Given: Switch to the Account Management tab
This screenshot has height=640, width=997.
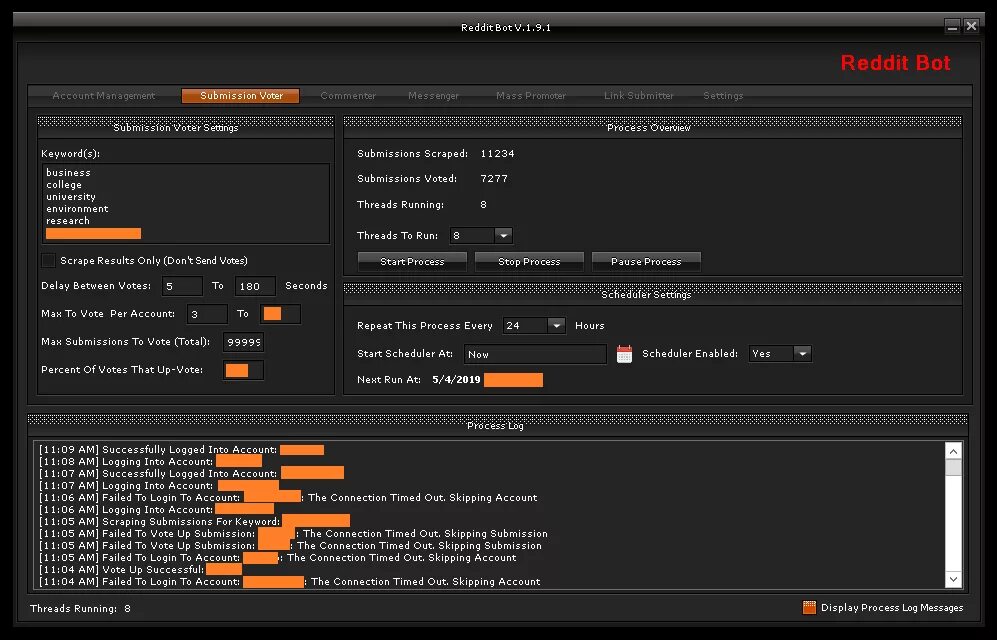Looking at the screenshot, I should [x=104, y=95].
